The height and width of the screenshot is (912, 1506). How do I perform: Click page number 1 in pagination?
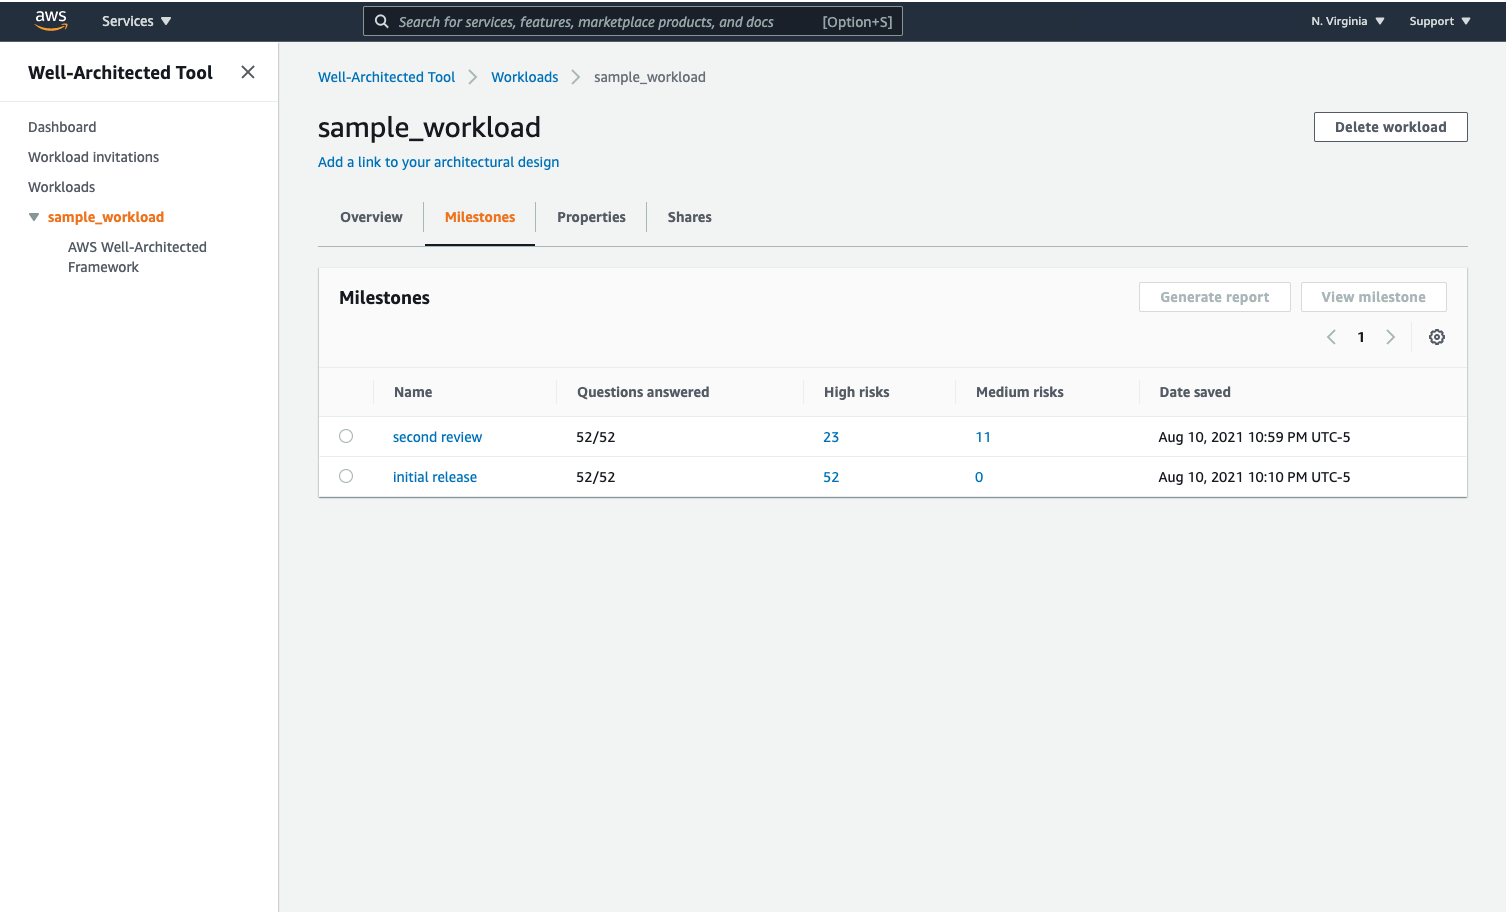[x=1361, y=337]
